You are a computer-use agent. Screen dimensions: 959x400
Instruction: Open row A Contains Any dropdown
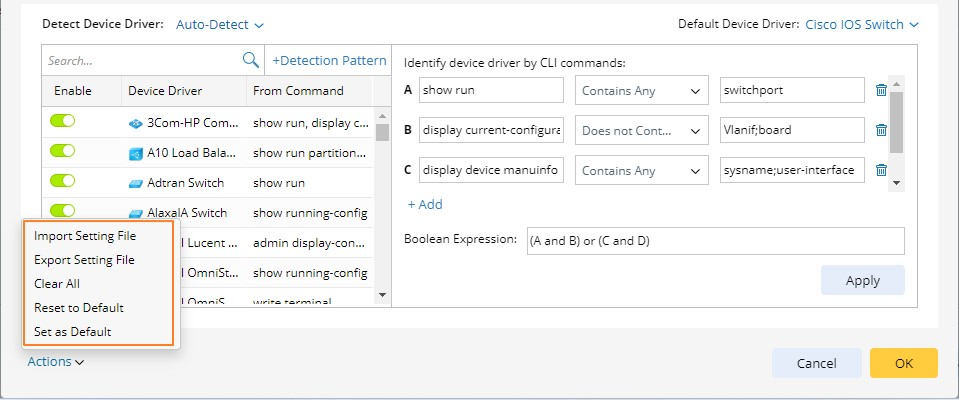pyautogui.click(x=642, y=90)
